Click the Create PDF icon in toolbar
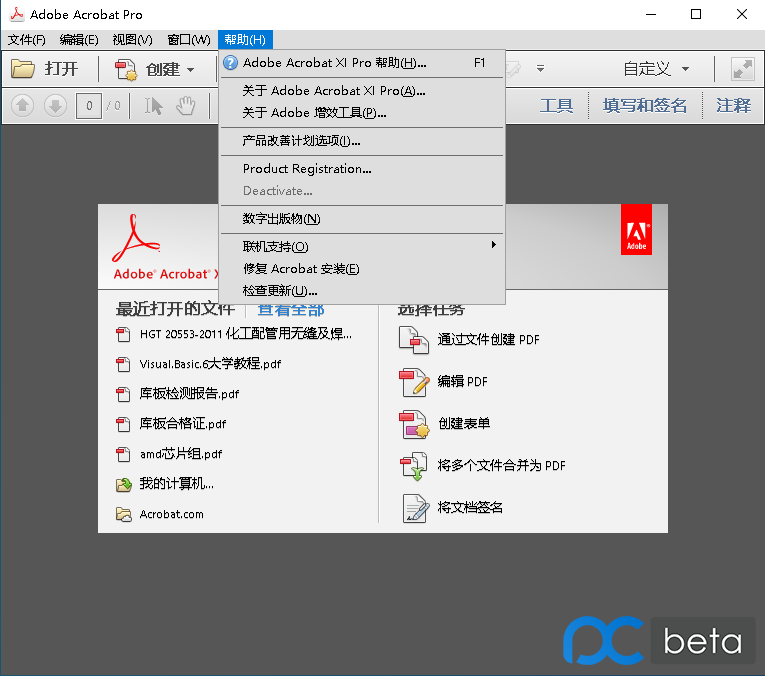The height and width of the screenshot is (676, 765). tap(125, 69)
